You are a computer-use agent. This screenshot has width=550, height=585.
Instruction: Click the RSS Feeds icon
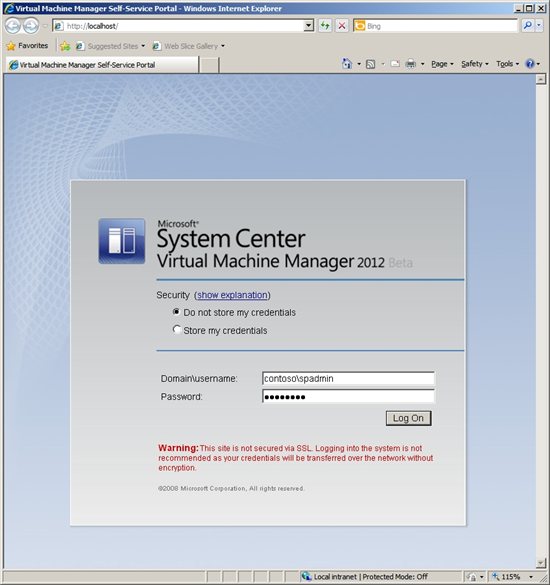tap(371, 64)
